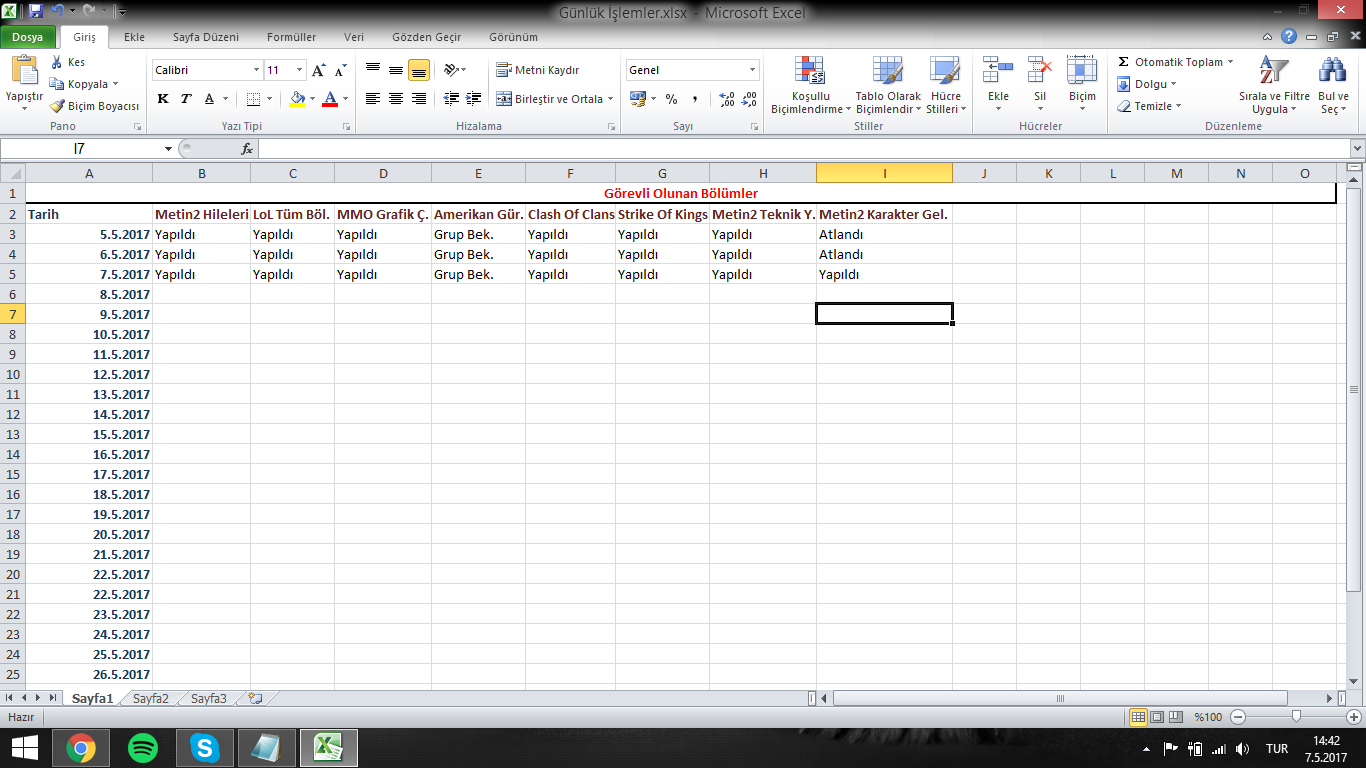Image resolution: width=1366 pixels, height=768 pixels.
Task: Switch to Gözden Geçir tab
Action: [x=427, y=37]
